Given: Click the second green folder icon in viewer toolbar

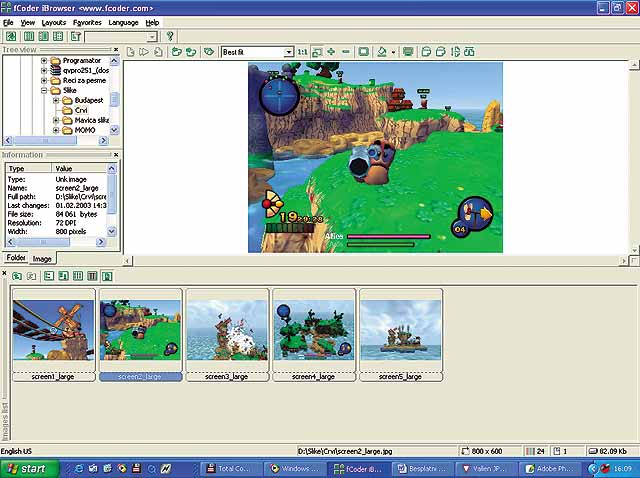Looking at the screenshot, I should point(191,52).
